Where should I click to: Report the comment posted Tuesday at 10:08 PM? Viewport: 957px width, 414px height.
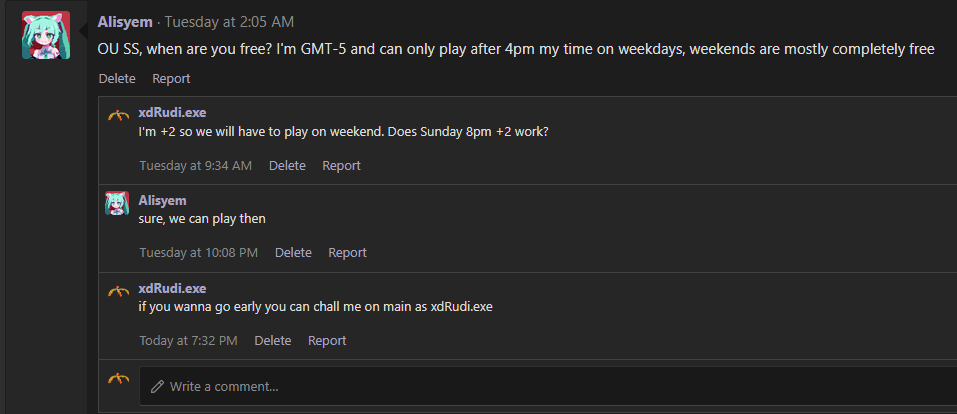click(347, 253)
